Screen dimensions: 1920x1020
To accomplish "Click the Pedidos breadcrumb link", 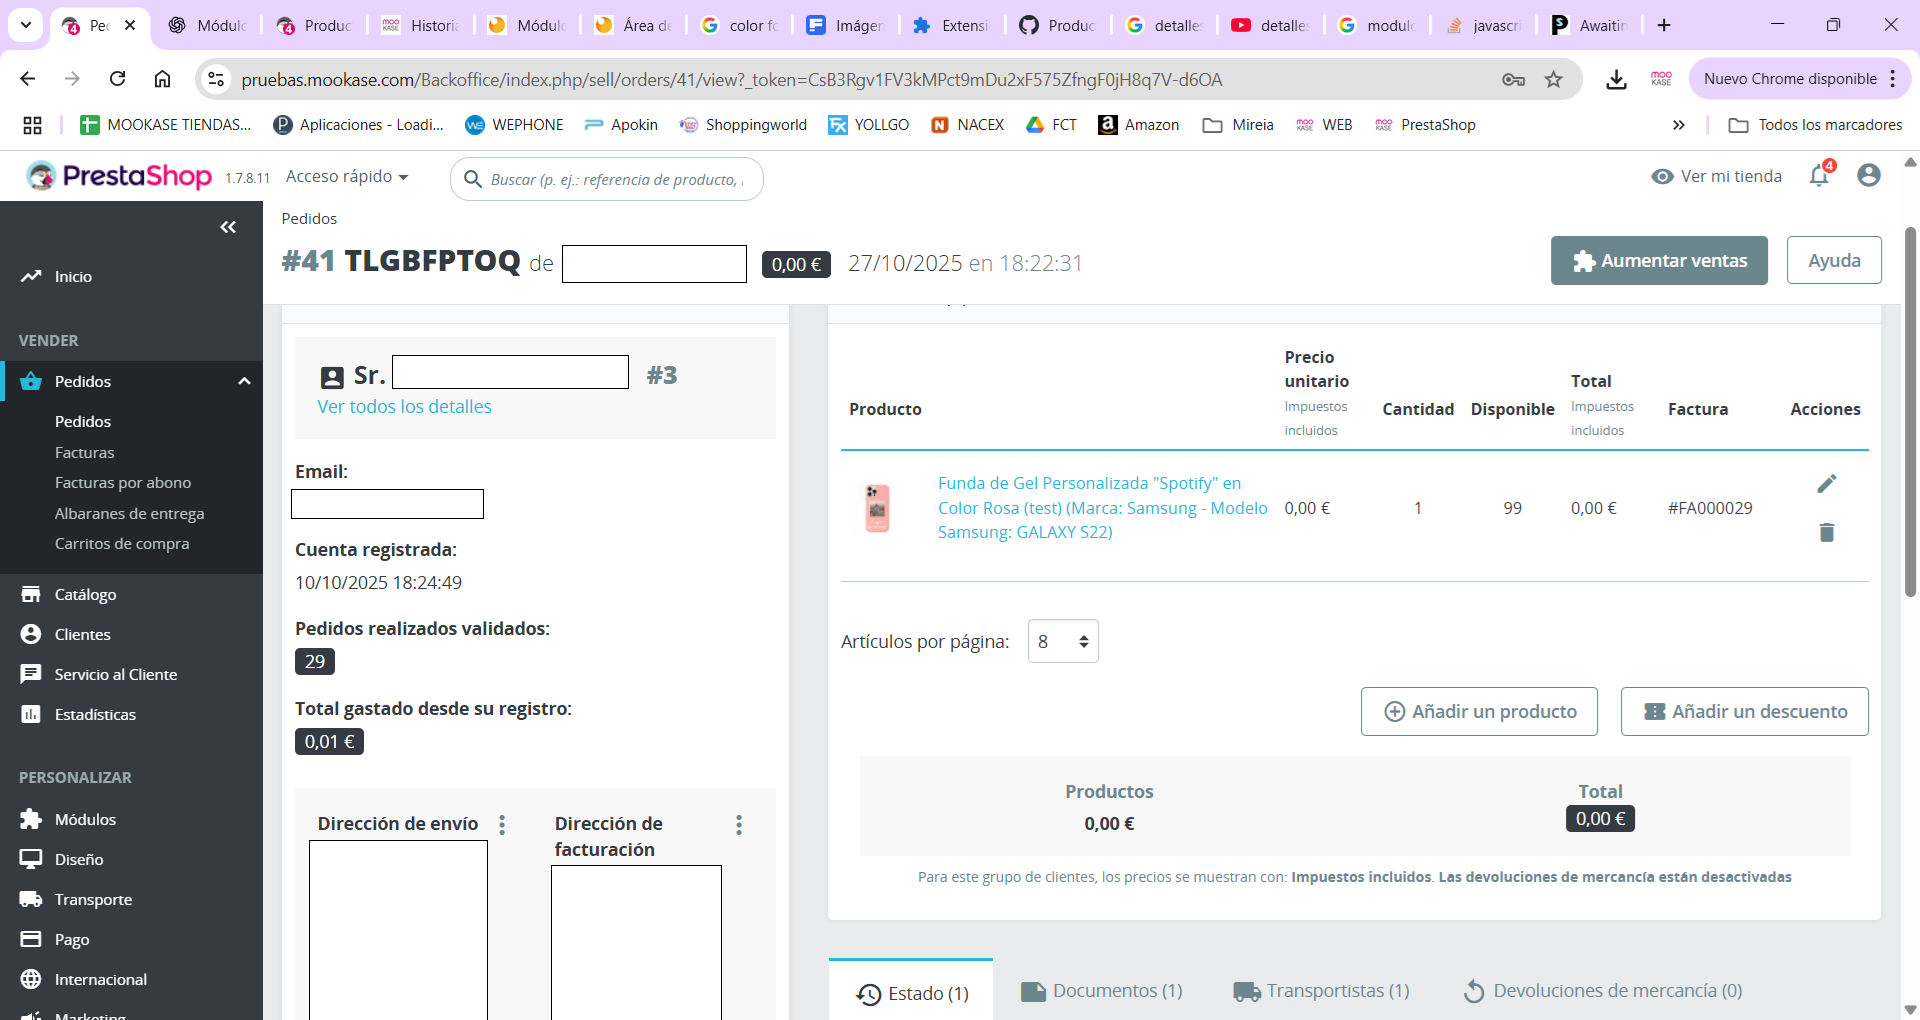I will coord(309,218).
